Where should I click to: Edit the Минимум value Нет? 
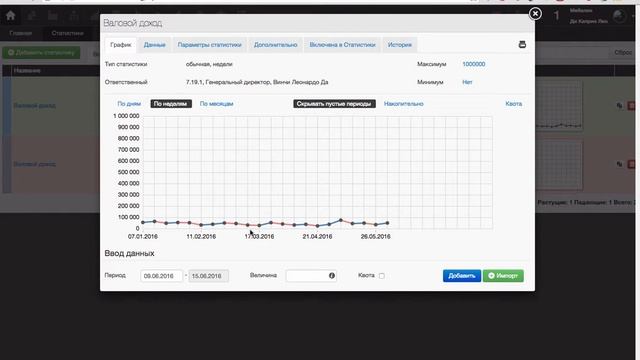pyautogui.click(x=467, y=82)
